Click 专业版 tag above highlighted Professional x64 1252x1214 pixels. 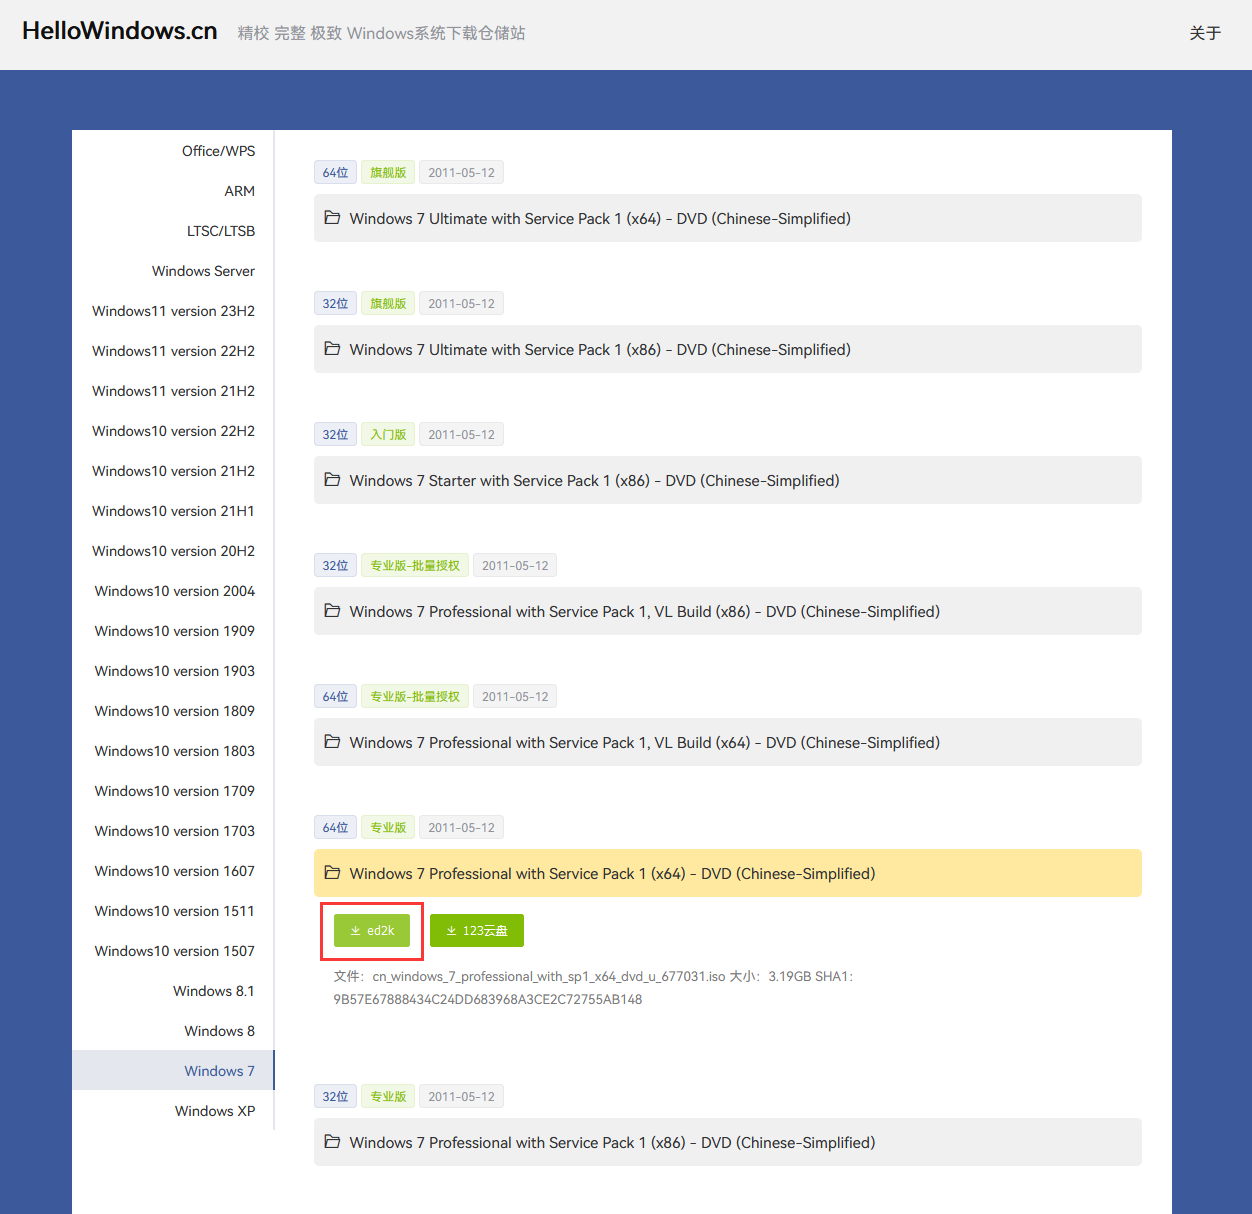pyautogui.click(x=388, y=827)
